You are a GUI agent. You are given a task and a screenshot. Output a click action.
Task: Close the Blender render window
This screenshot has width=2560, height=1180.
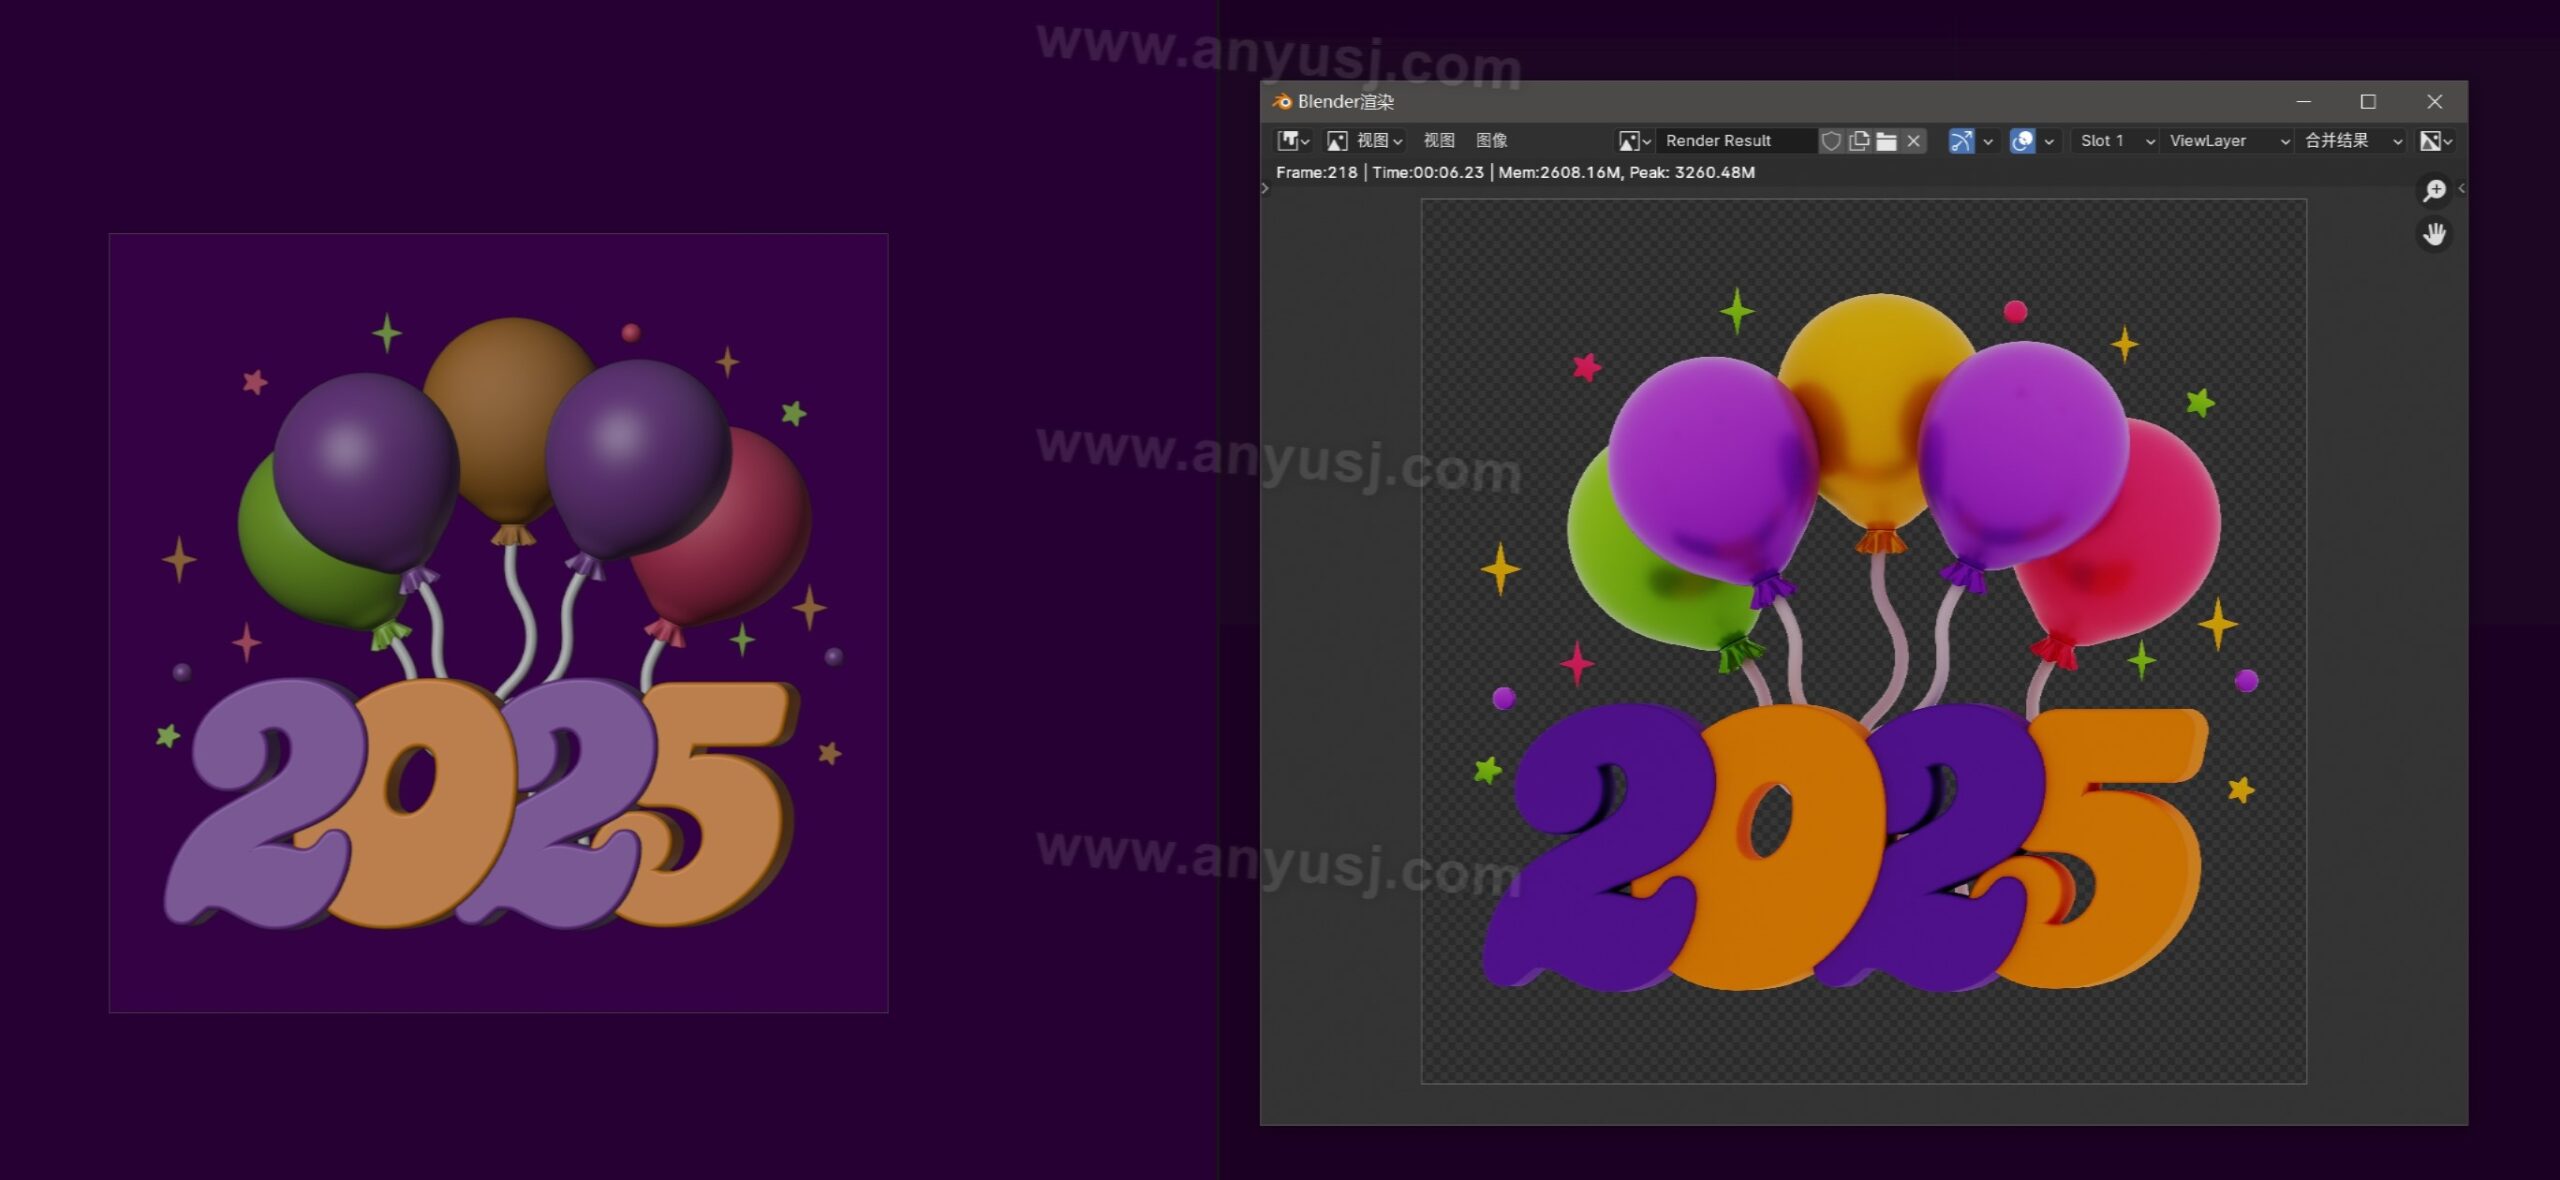(x=2435, y=102)
